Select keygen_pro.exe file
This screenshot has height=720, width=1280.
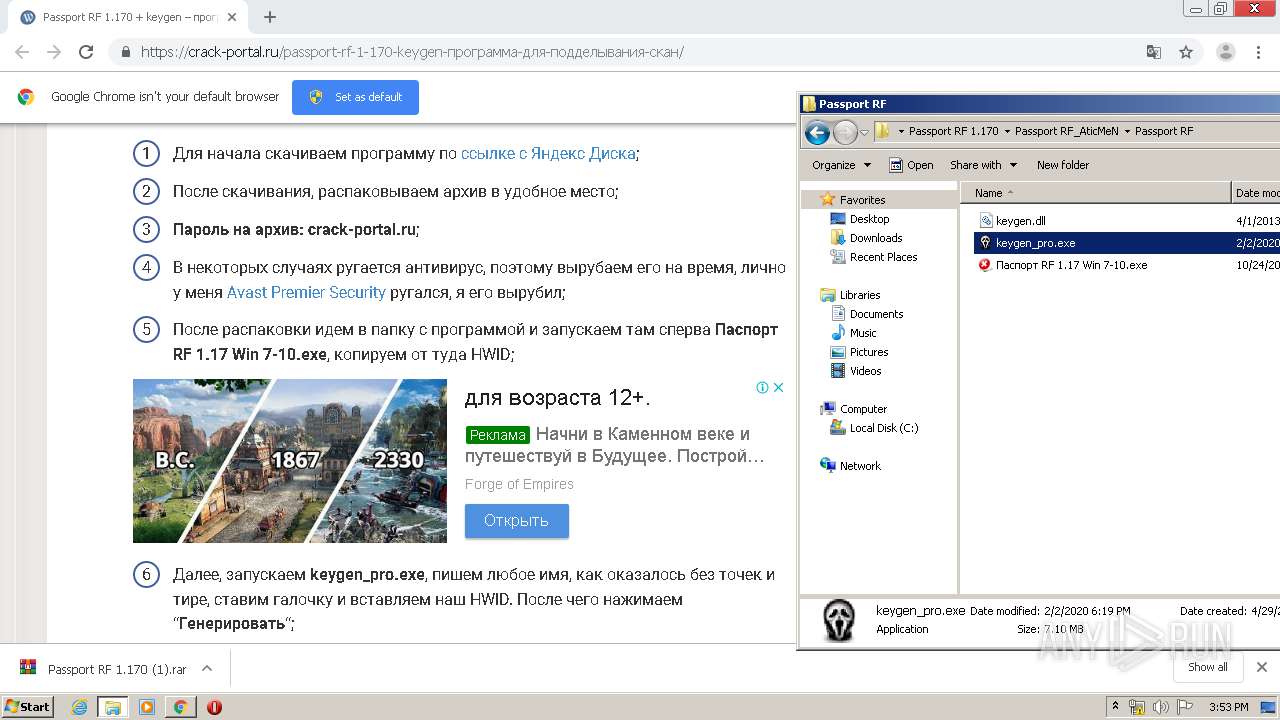click(1036, 243)
